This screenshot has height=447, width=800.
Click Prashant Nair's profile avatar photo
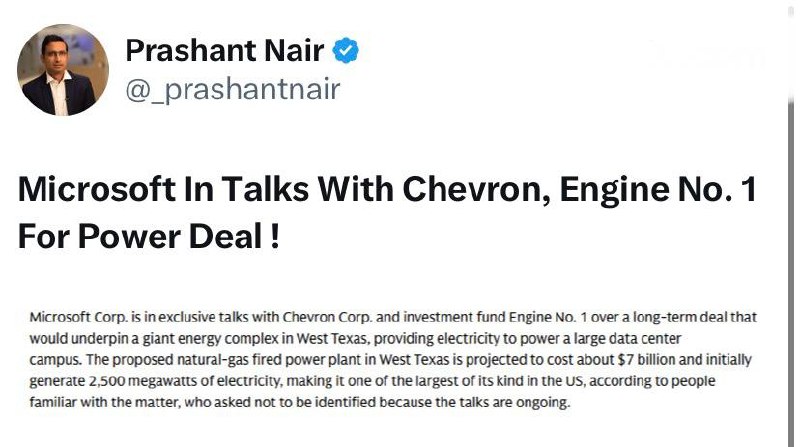click(x=63, y=70)
